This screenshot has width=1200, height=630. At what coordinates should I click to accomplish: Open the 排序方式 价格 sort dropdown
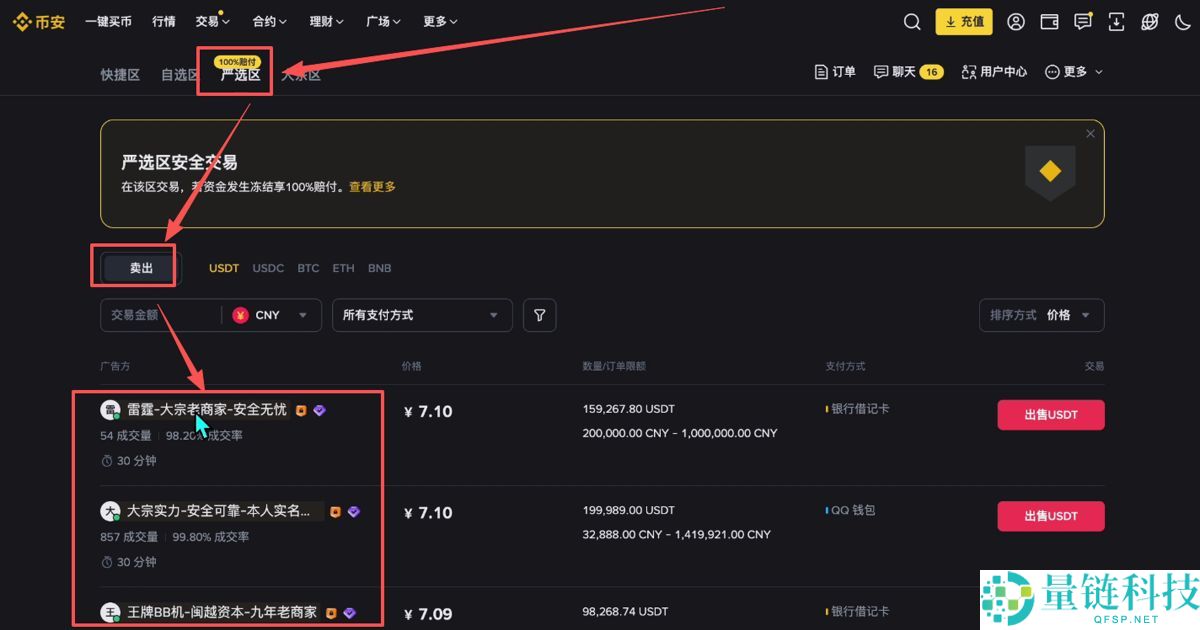[1041, 315]
